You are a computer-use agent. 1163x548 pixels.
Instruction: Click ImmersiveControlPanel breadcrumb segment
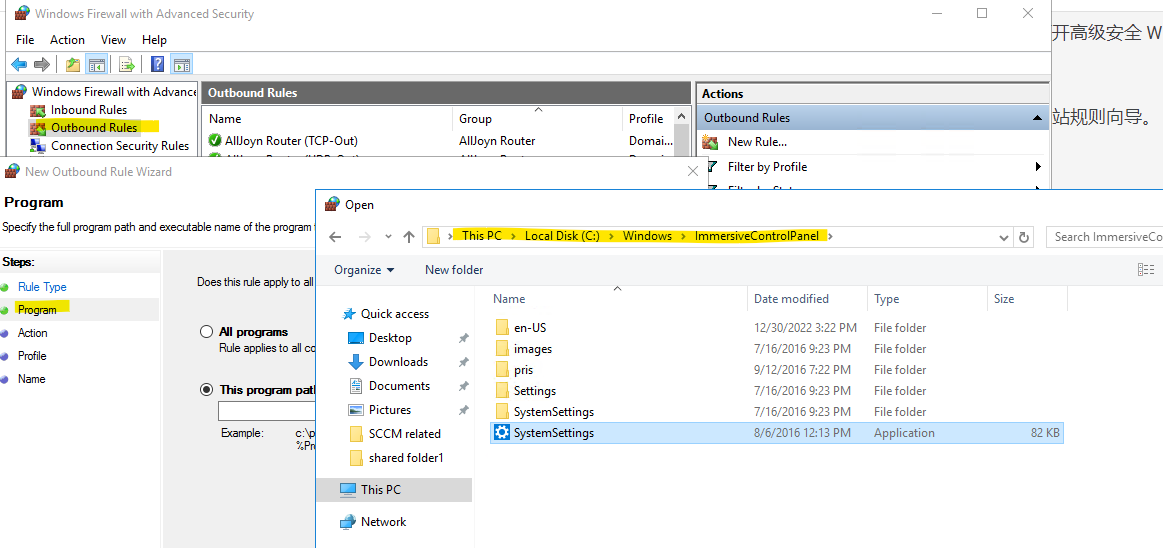coord(757,236)
